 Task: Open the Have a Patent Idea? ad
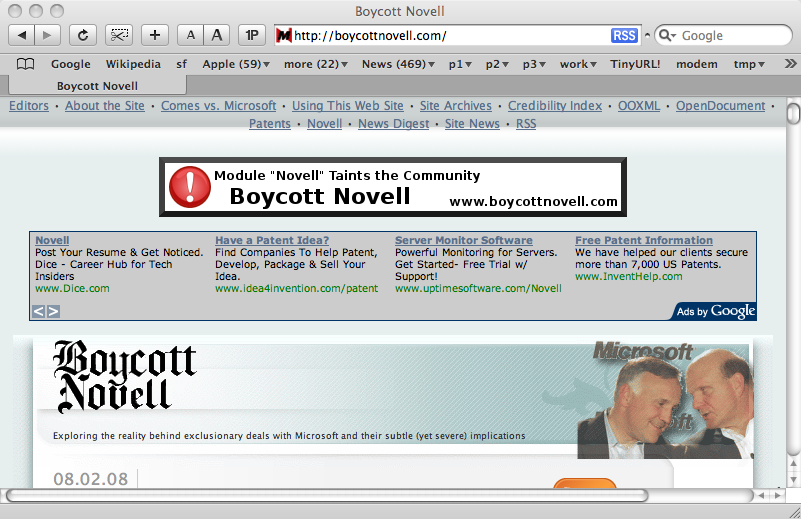(x=272, y=240)
